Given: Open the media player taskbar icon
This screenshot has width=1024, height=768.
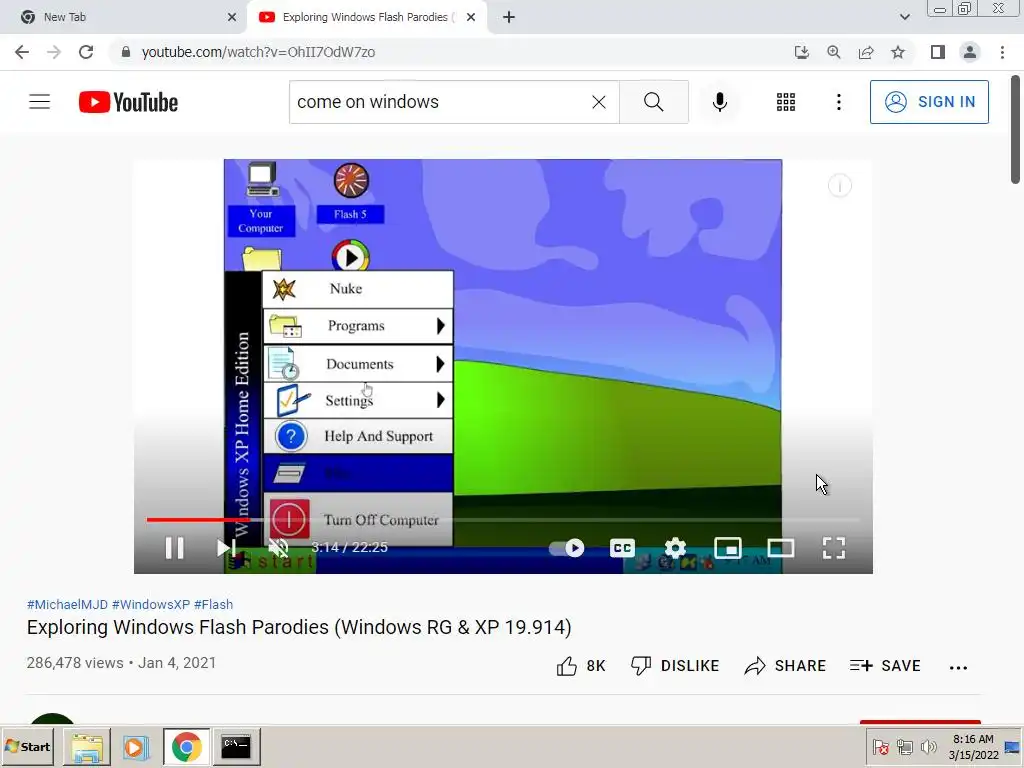Looking at the screenshot, I should 136,747.
